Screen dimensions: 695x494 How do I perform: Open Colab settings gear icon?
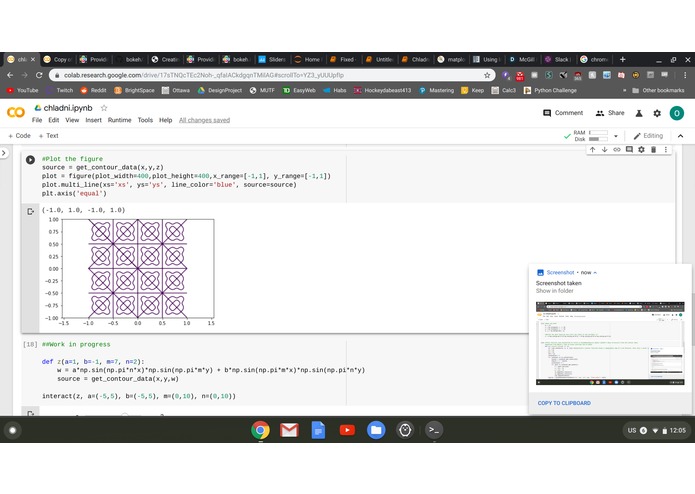(x=657, y=113)
